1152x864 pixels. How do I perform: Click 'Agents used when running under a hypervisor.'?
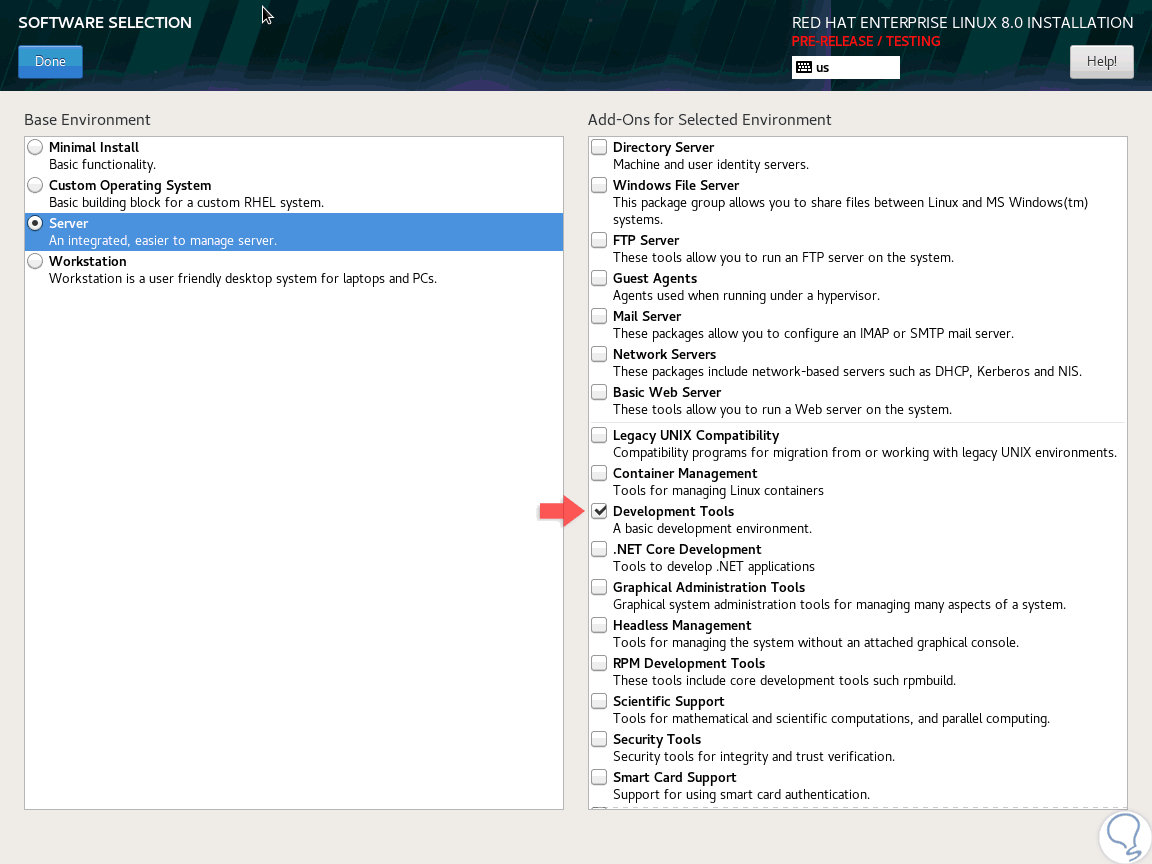point(746,296)
